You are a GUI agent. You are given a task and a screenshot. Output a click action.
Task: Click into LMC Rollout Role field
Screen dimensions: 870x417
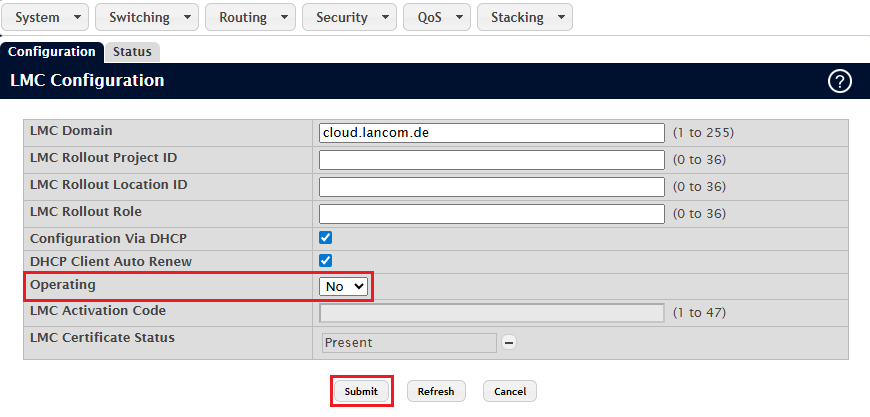491,214
